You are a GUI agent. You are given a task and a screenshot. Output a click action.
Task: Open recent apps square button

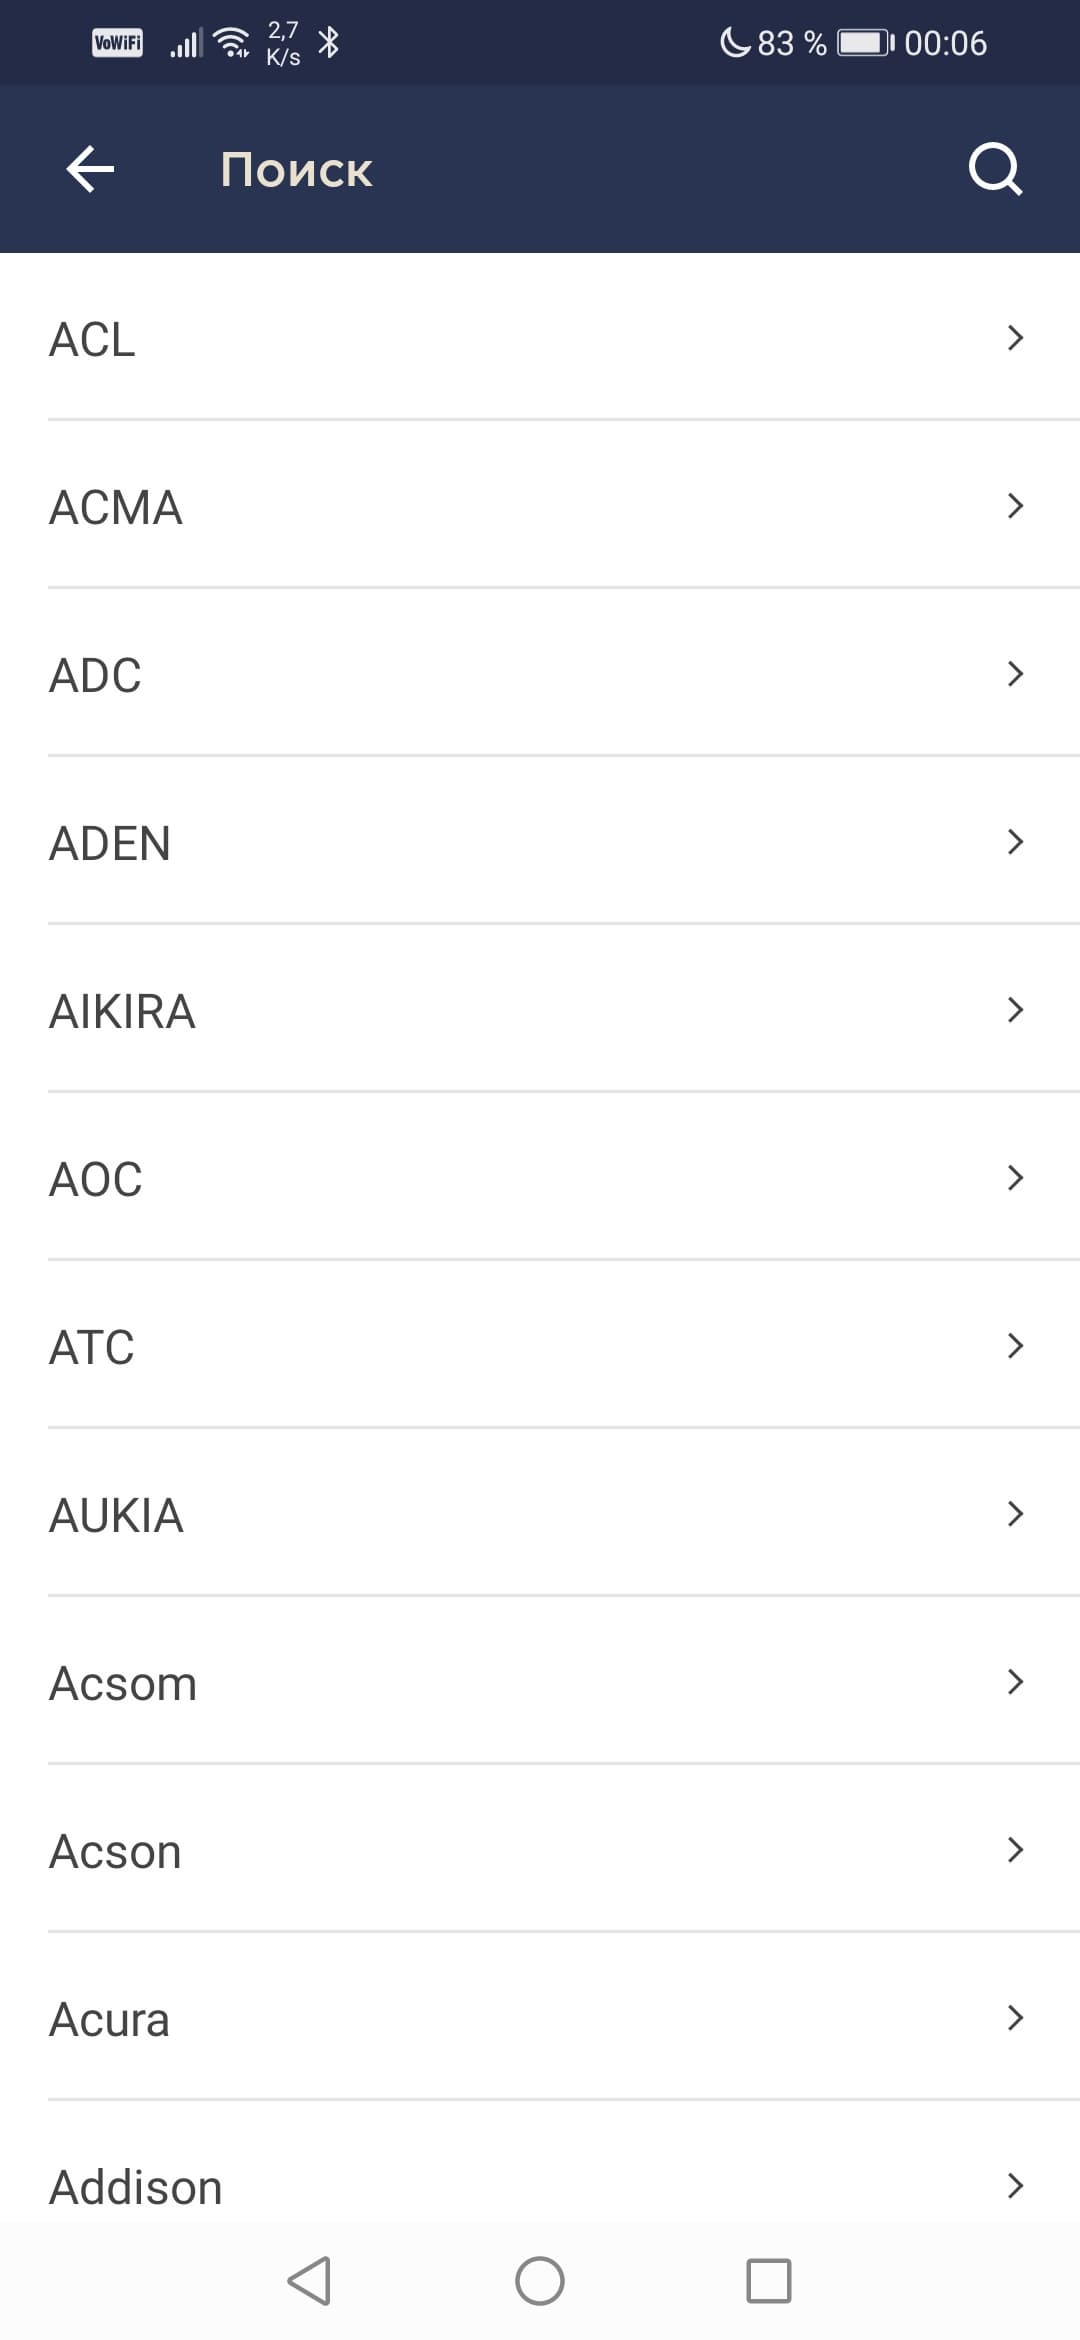click(x=768, y=2281)
